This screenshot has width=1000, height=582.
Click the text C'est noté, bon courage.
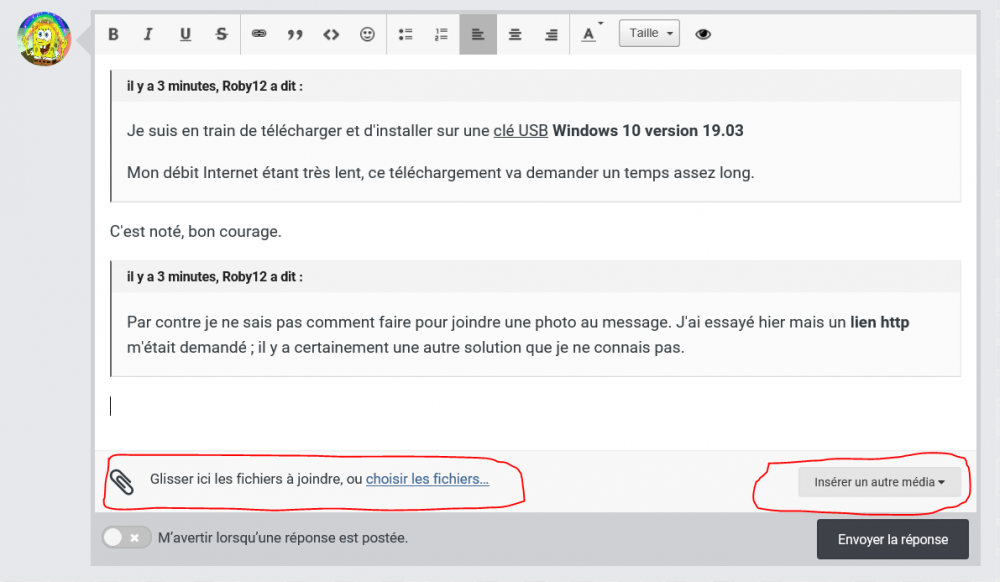coord(195,231)
